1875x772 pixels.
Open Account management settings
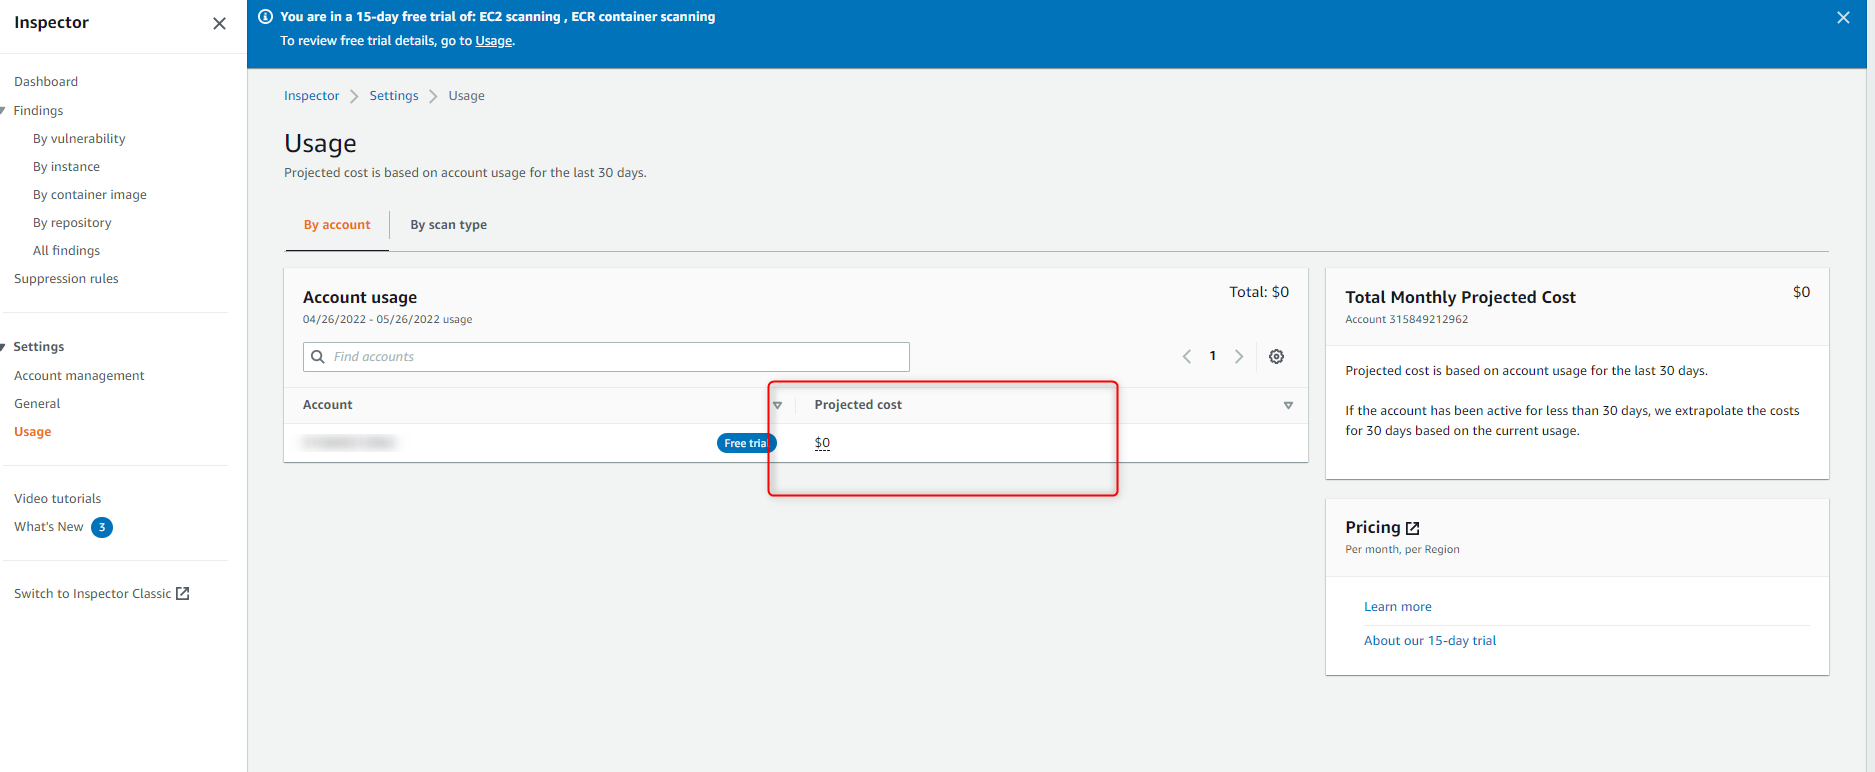point(79,376)
